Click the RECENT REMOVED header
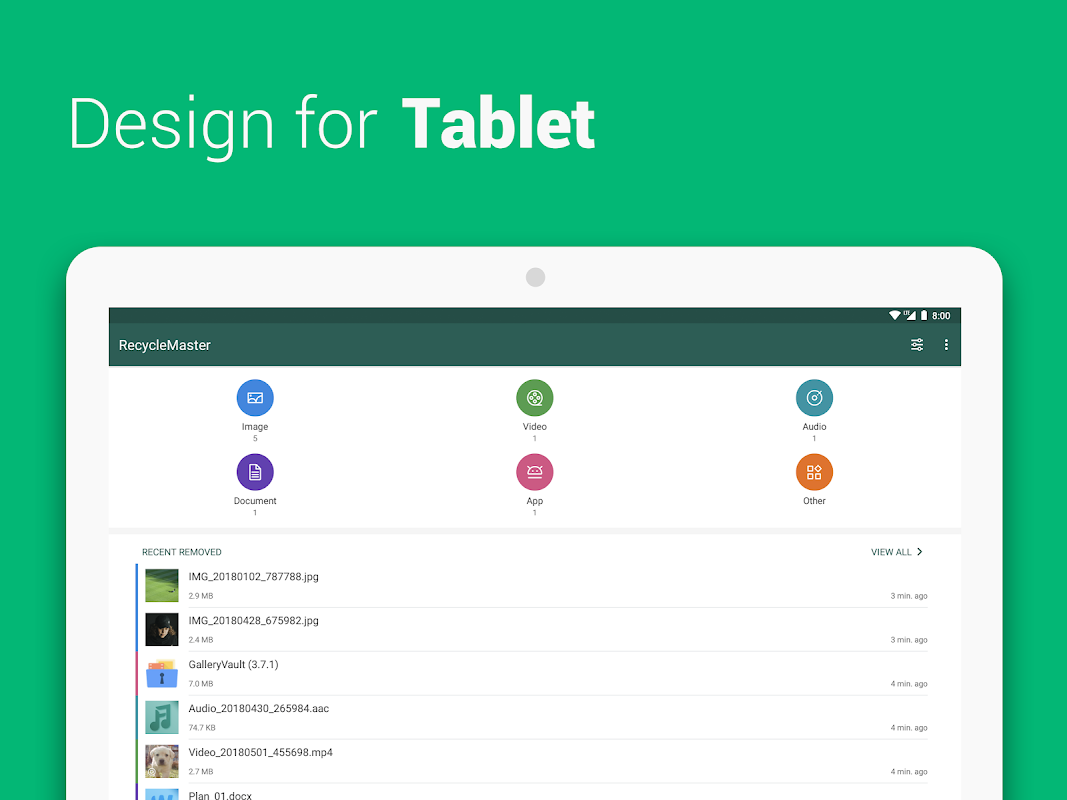1067x800 pixels. [x=182, y=552]
